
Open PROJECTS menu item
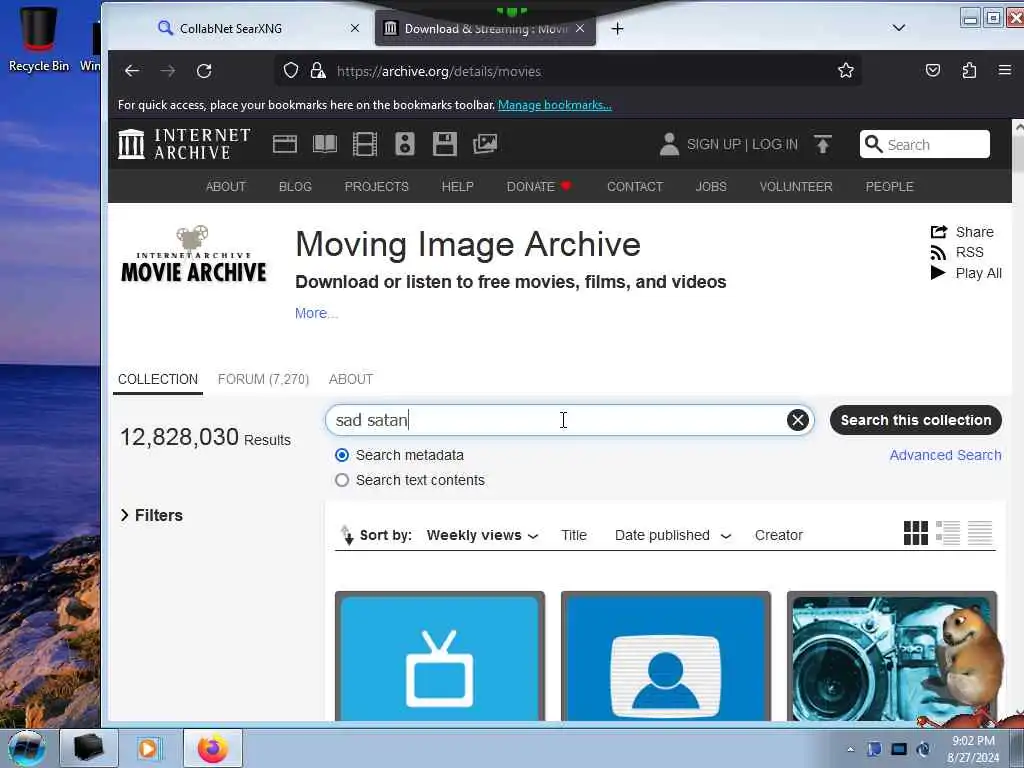point(376,187)
